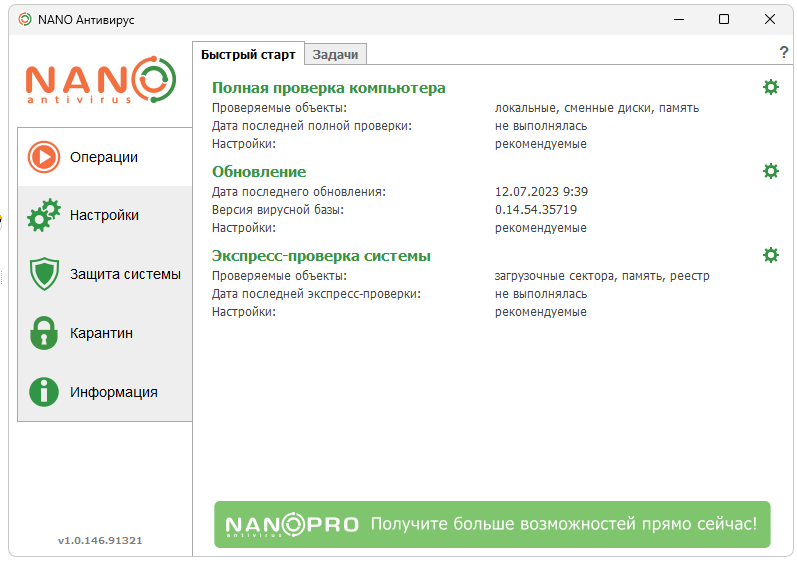Open settings gear for Полная проверка компьютера
Image resolution: width=797 pixels, height=563 pixels.
click(x=771, y=87)
